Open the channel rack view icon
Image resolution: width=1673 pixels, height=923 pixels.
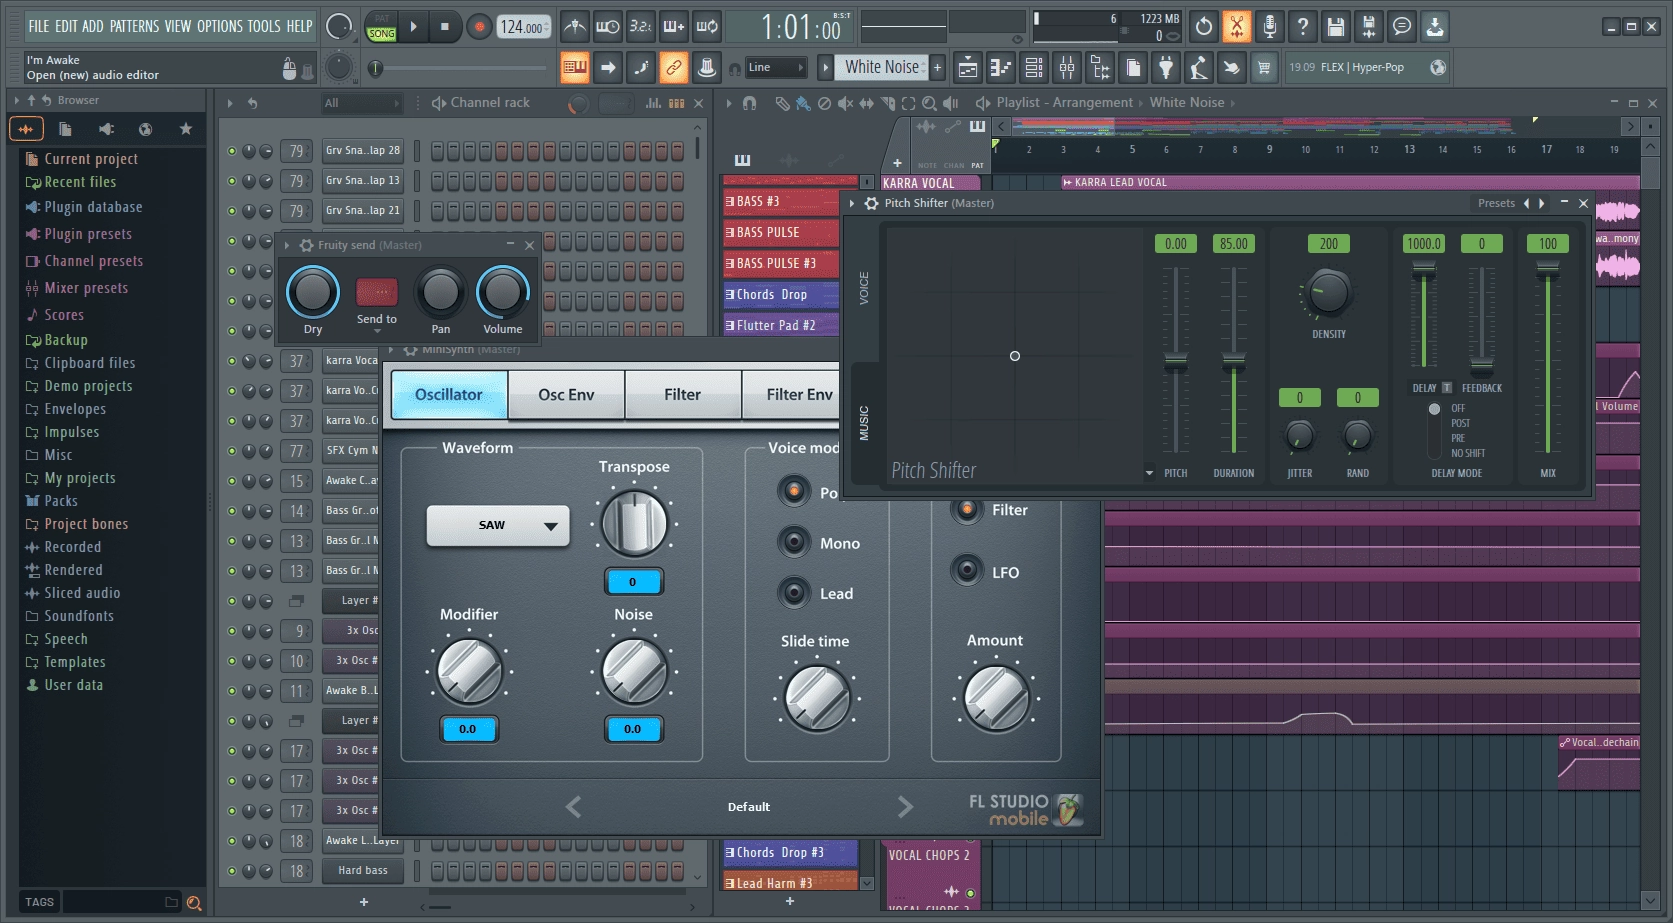tap(1034, 68)
